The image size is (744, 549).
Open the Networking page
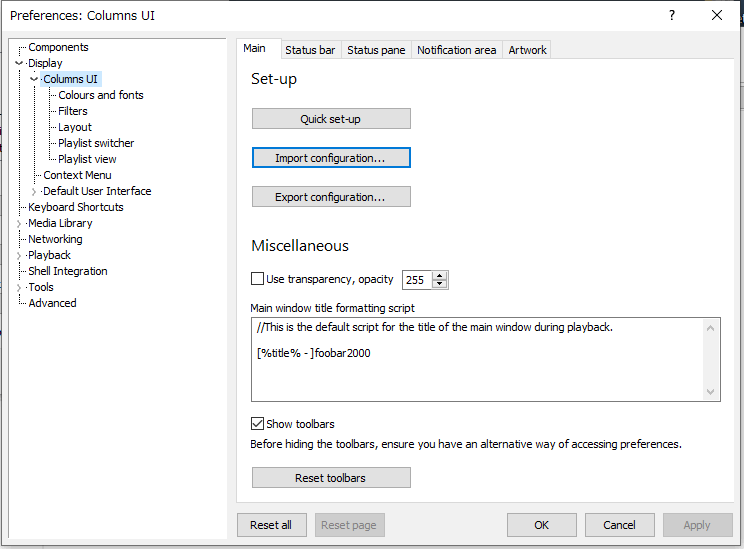(55, 239)
